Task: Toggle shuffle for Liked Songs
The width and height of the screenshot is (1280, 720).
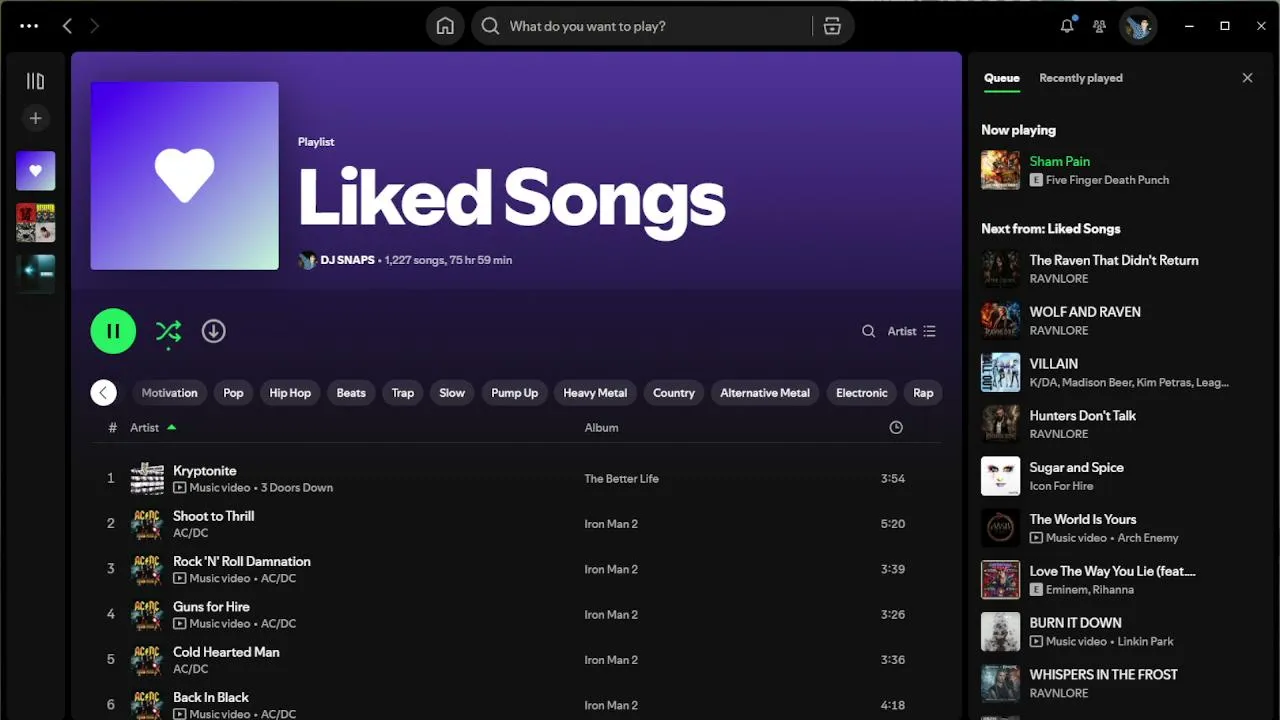Action: coord(168,331)
